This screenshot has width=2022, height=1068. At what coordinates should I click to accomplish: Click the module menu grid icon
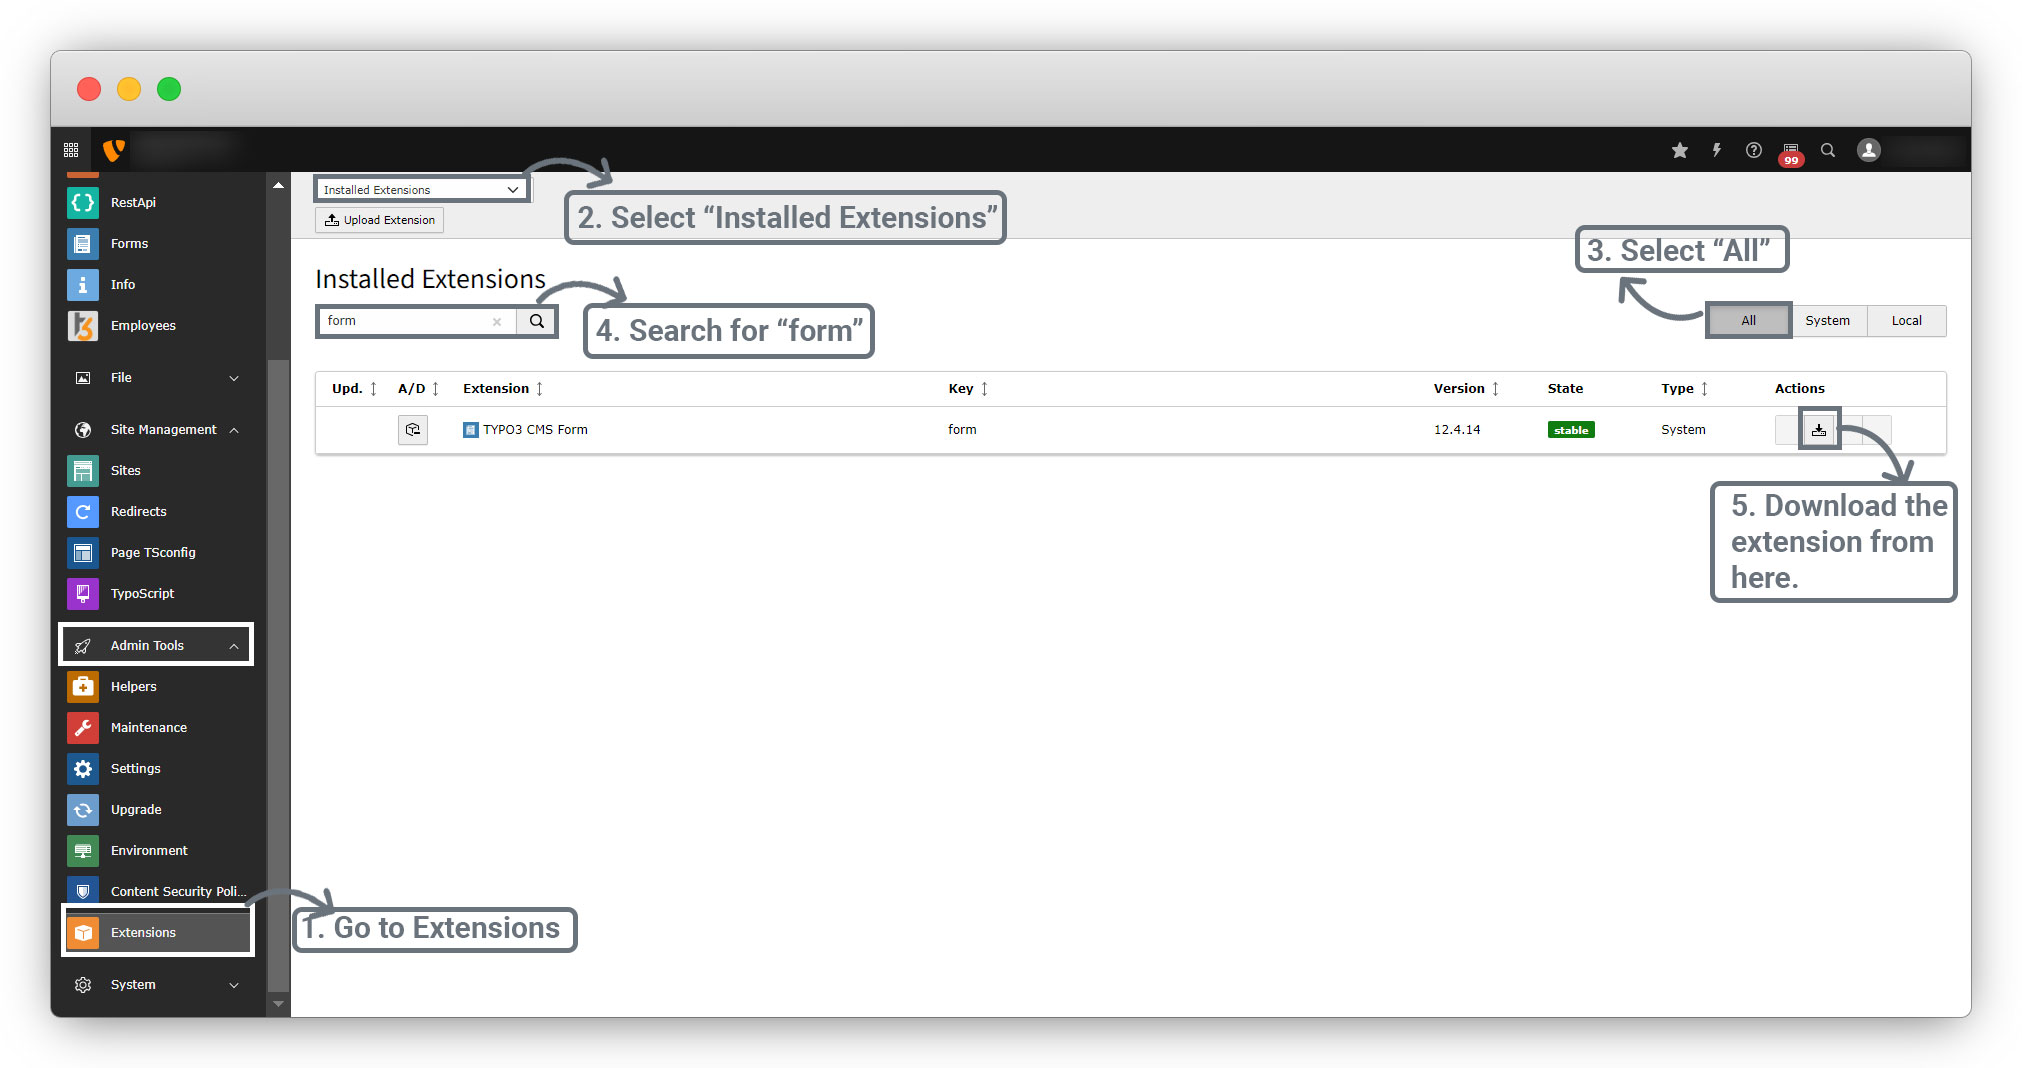point(71,150)
